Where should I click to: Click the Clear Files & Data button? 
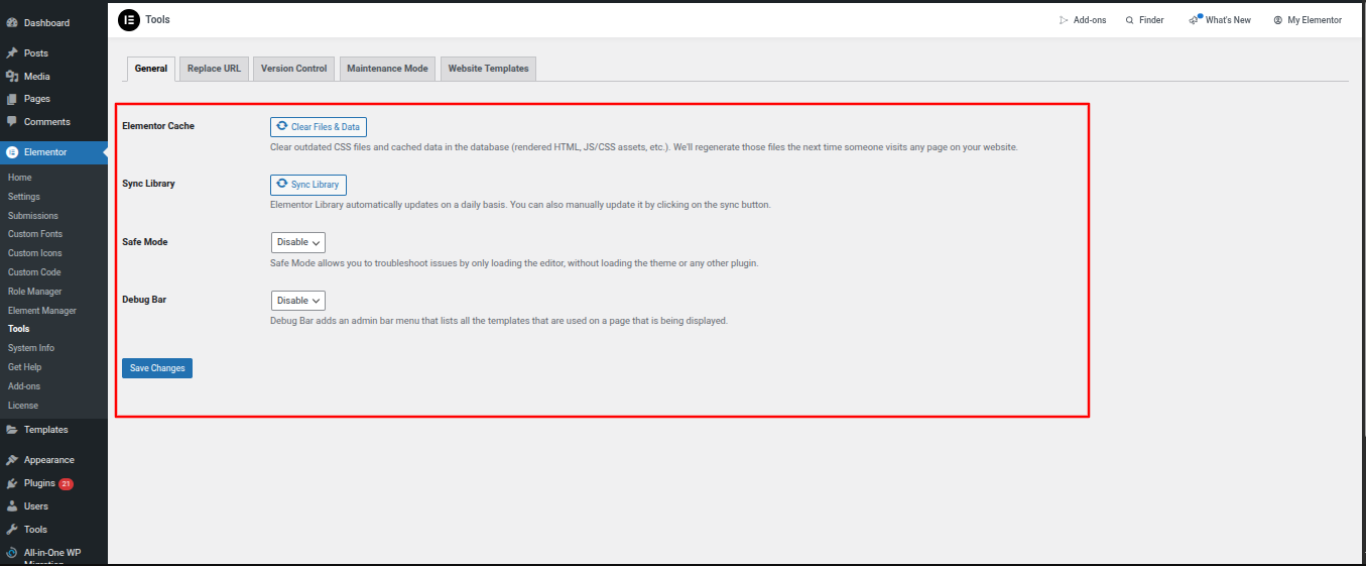pos(318,127)
